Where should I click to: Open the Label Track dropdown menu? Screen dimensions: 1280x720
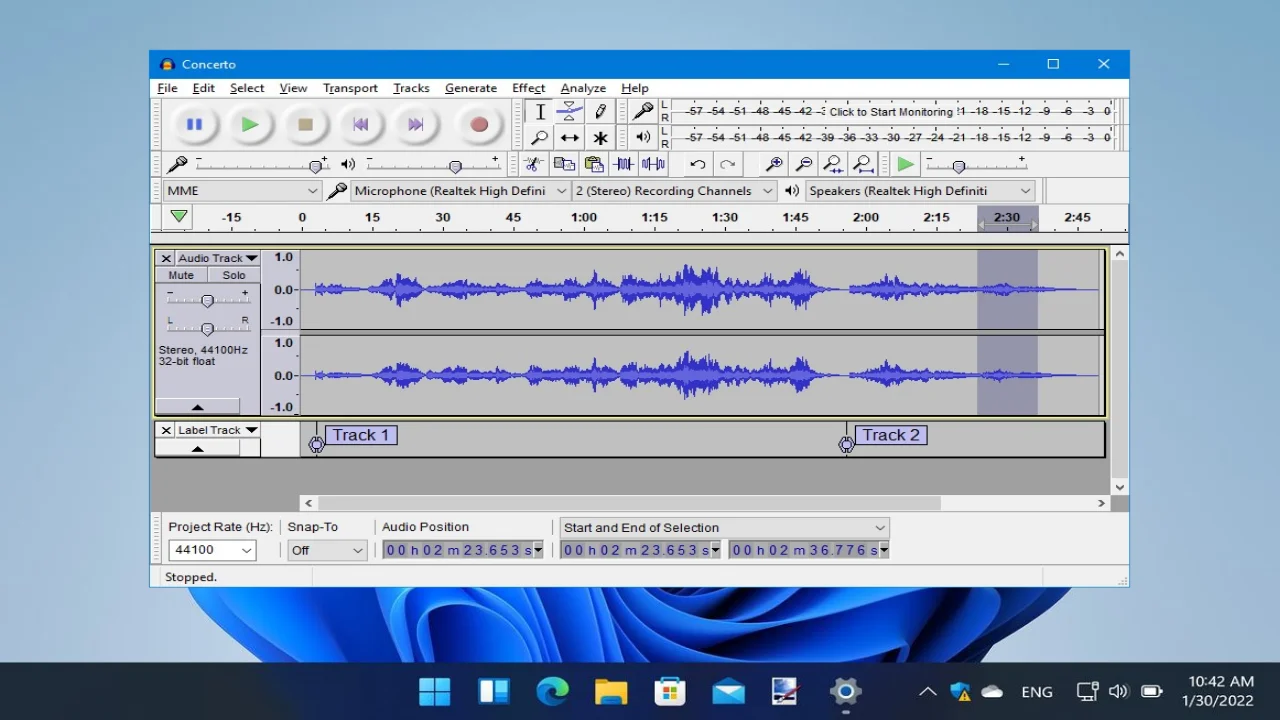(x=217, y=430)
